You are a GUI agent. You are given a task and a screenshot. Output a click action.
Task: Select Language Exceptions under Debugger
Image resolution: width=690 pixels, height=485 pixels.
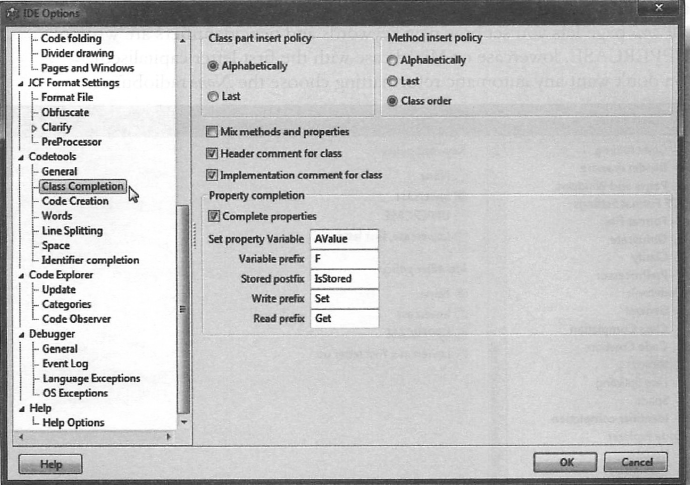tap(91, 378)
